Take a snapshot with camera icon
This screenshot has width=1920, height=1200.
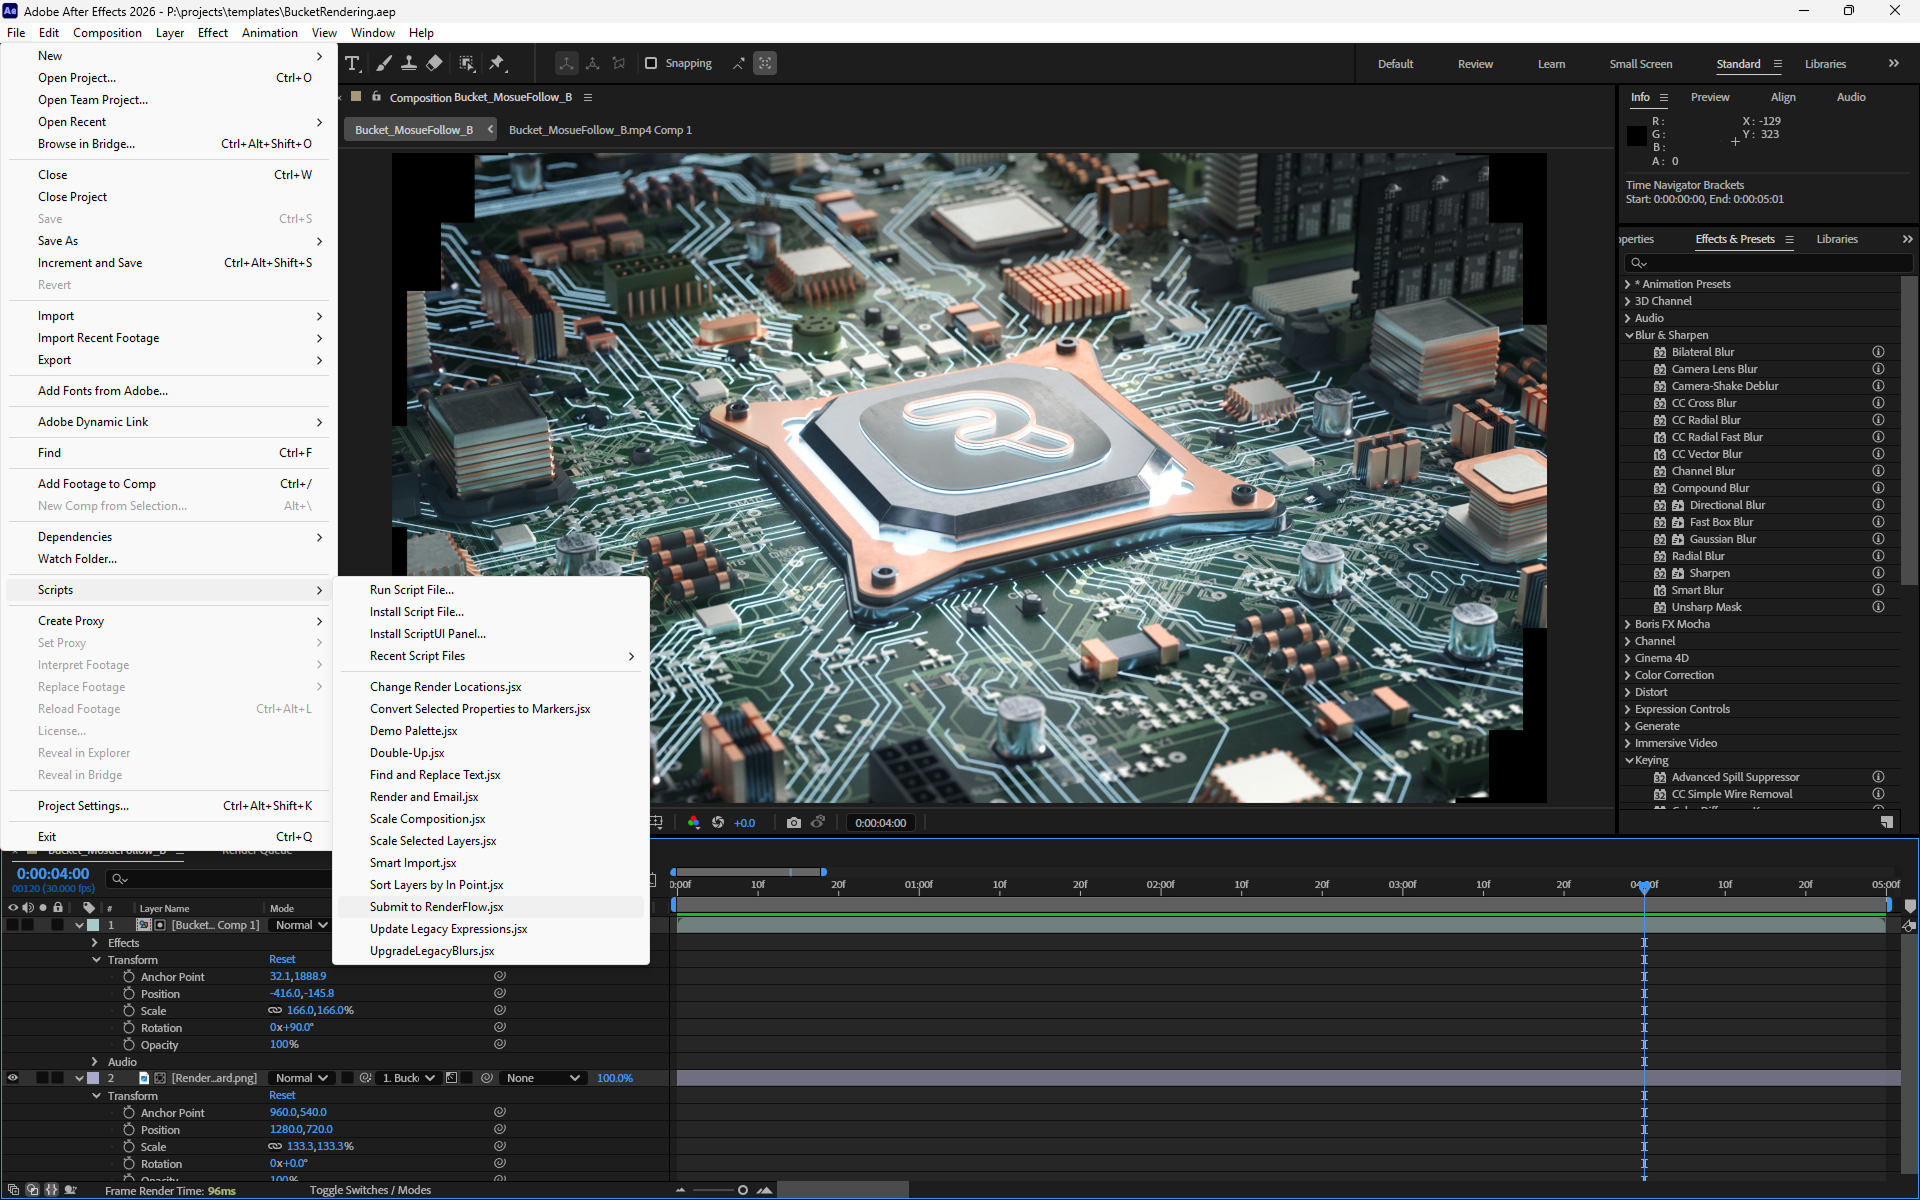tap(794, 822)
